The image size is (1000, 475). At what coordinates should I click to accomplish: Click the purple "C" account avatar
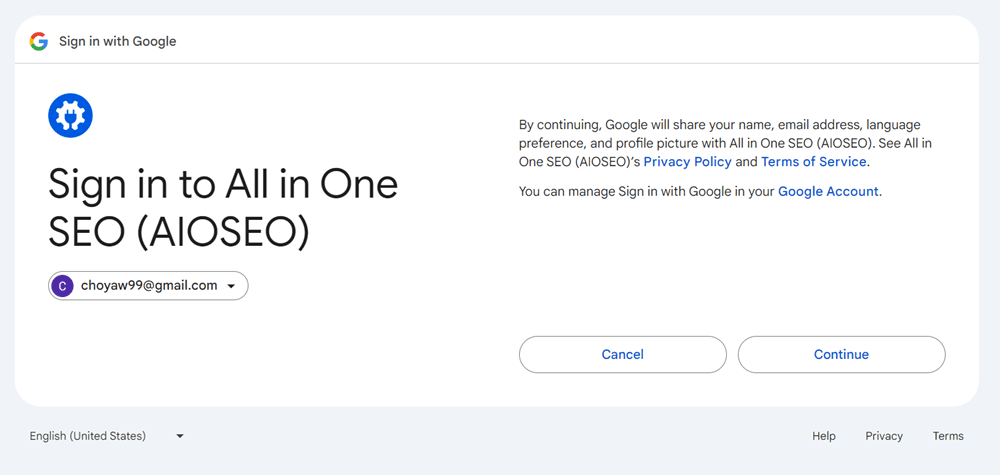tap(62, 286)
